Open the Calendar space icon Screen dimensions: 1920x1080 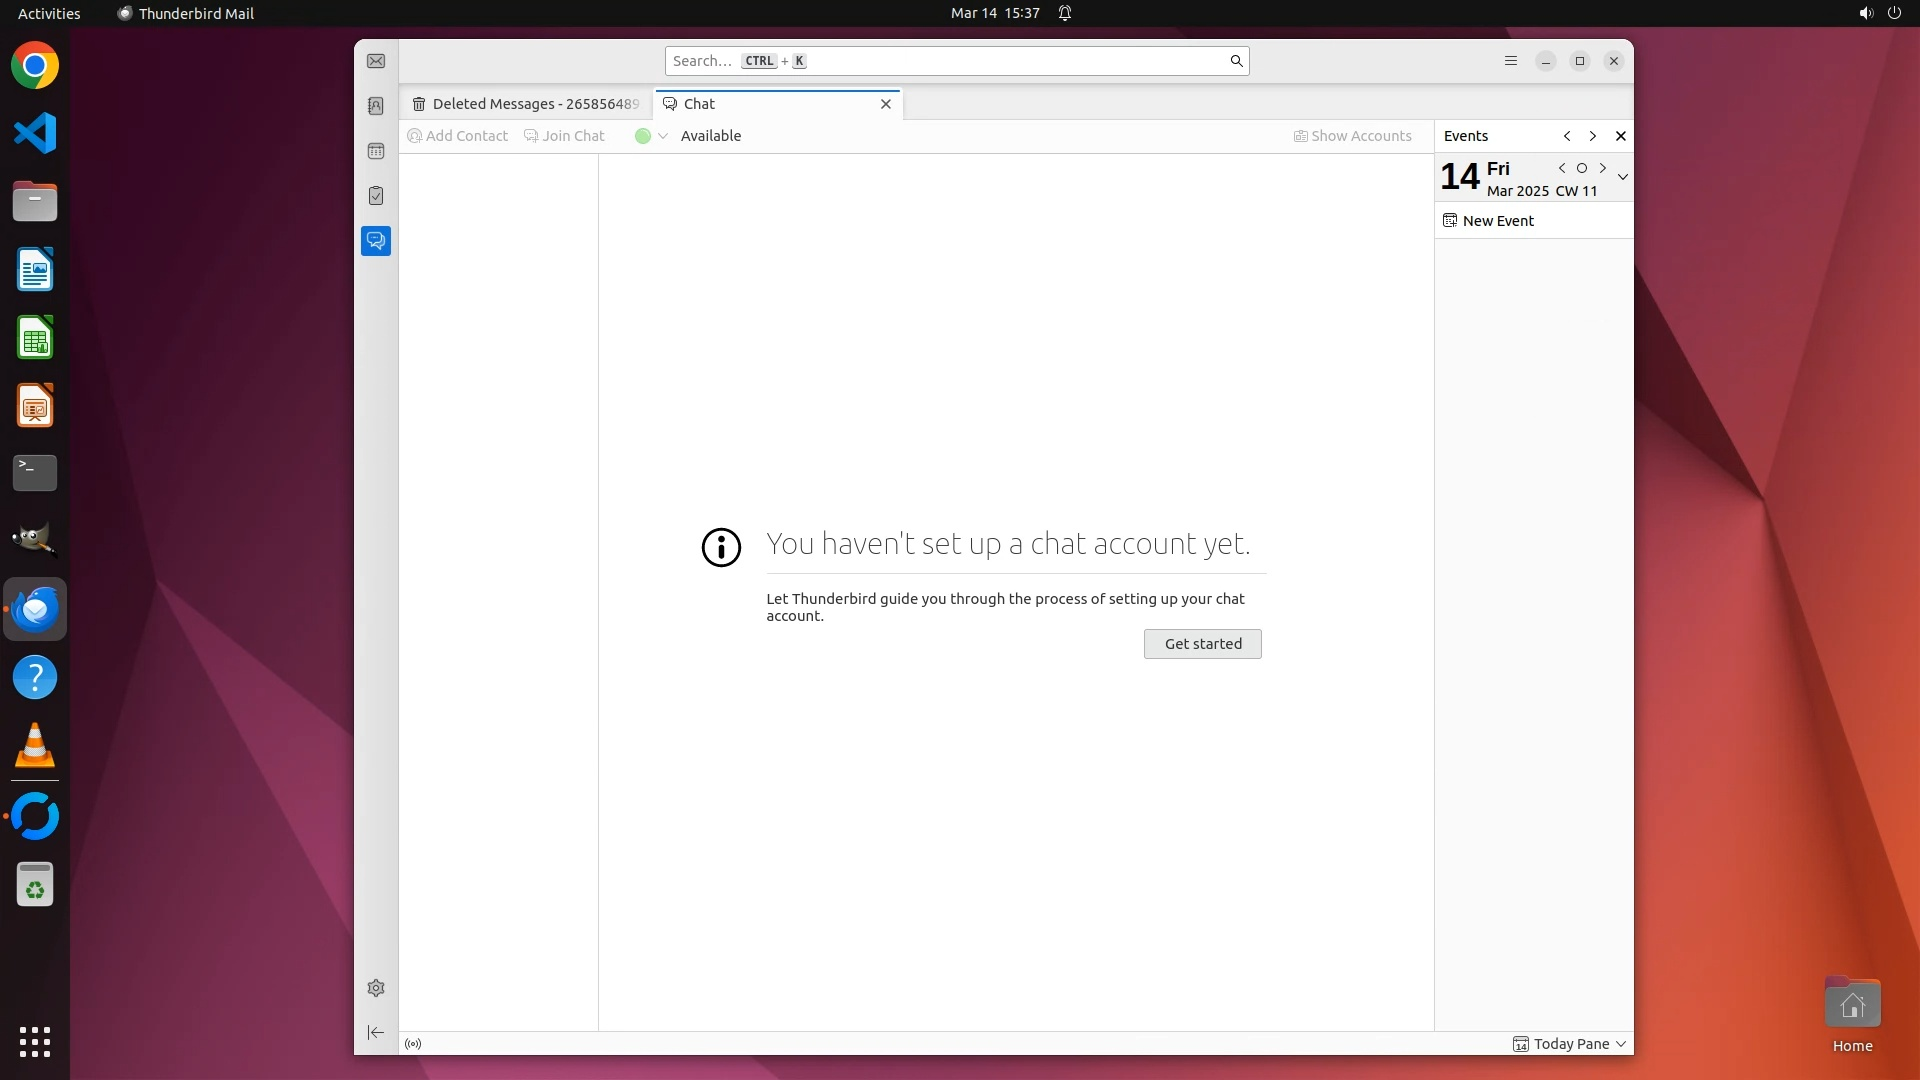coord(376,151)
